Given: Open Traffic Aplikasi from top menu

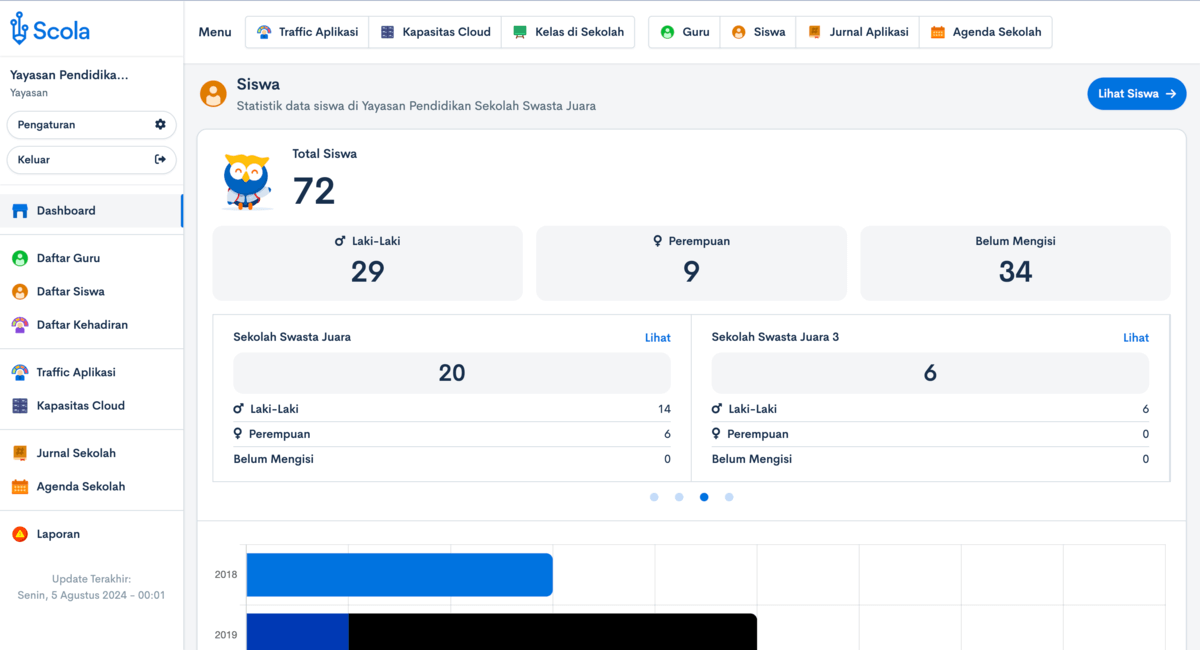Looking at the screenshot, I should click(307, 32).
